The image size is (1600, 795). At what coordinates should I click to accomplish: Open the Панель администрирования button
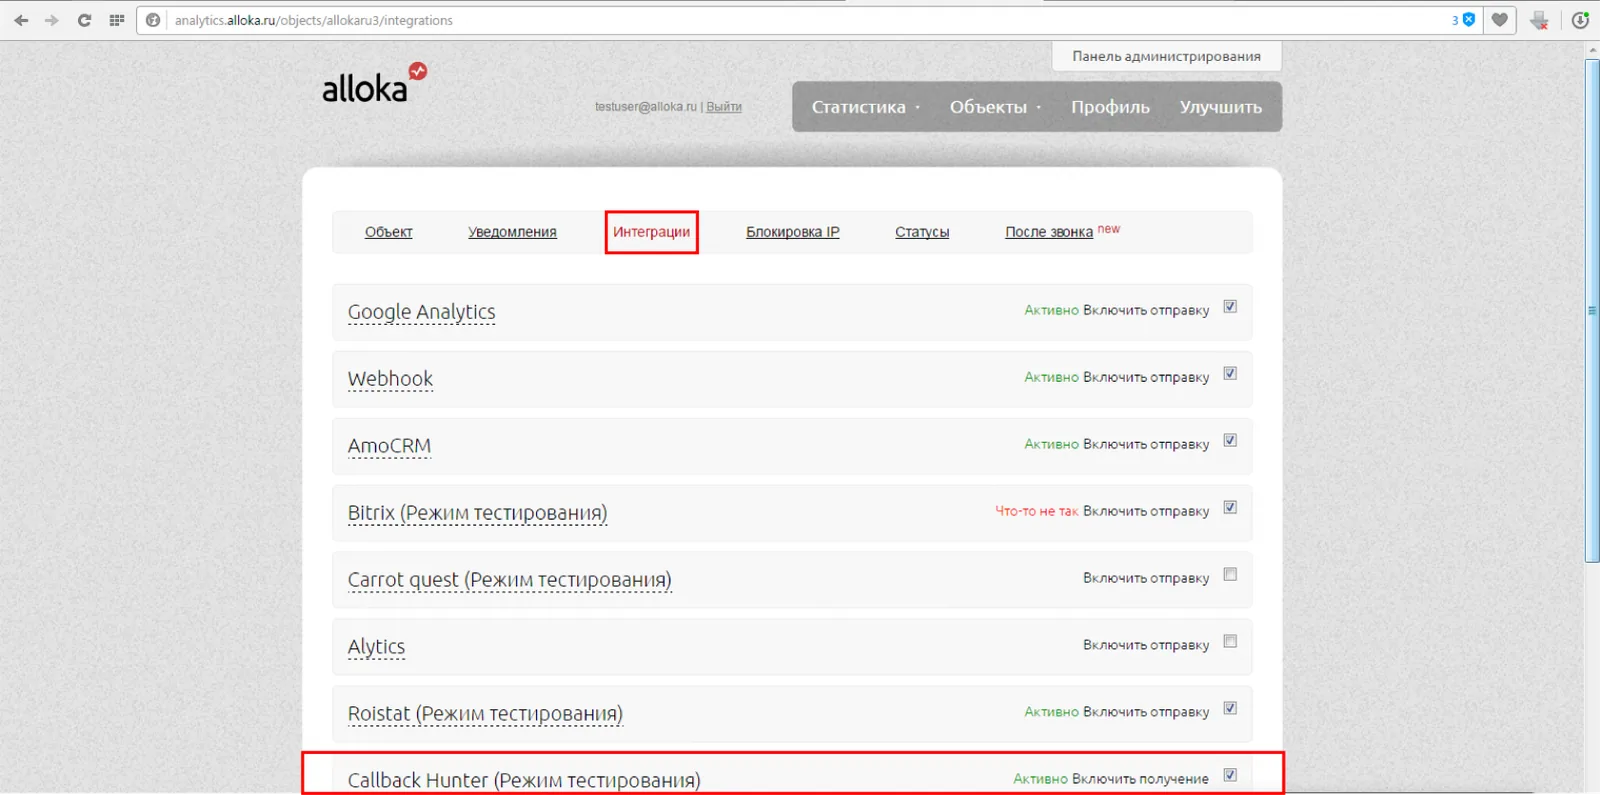click(x=1166, y=56)
